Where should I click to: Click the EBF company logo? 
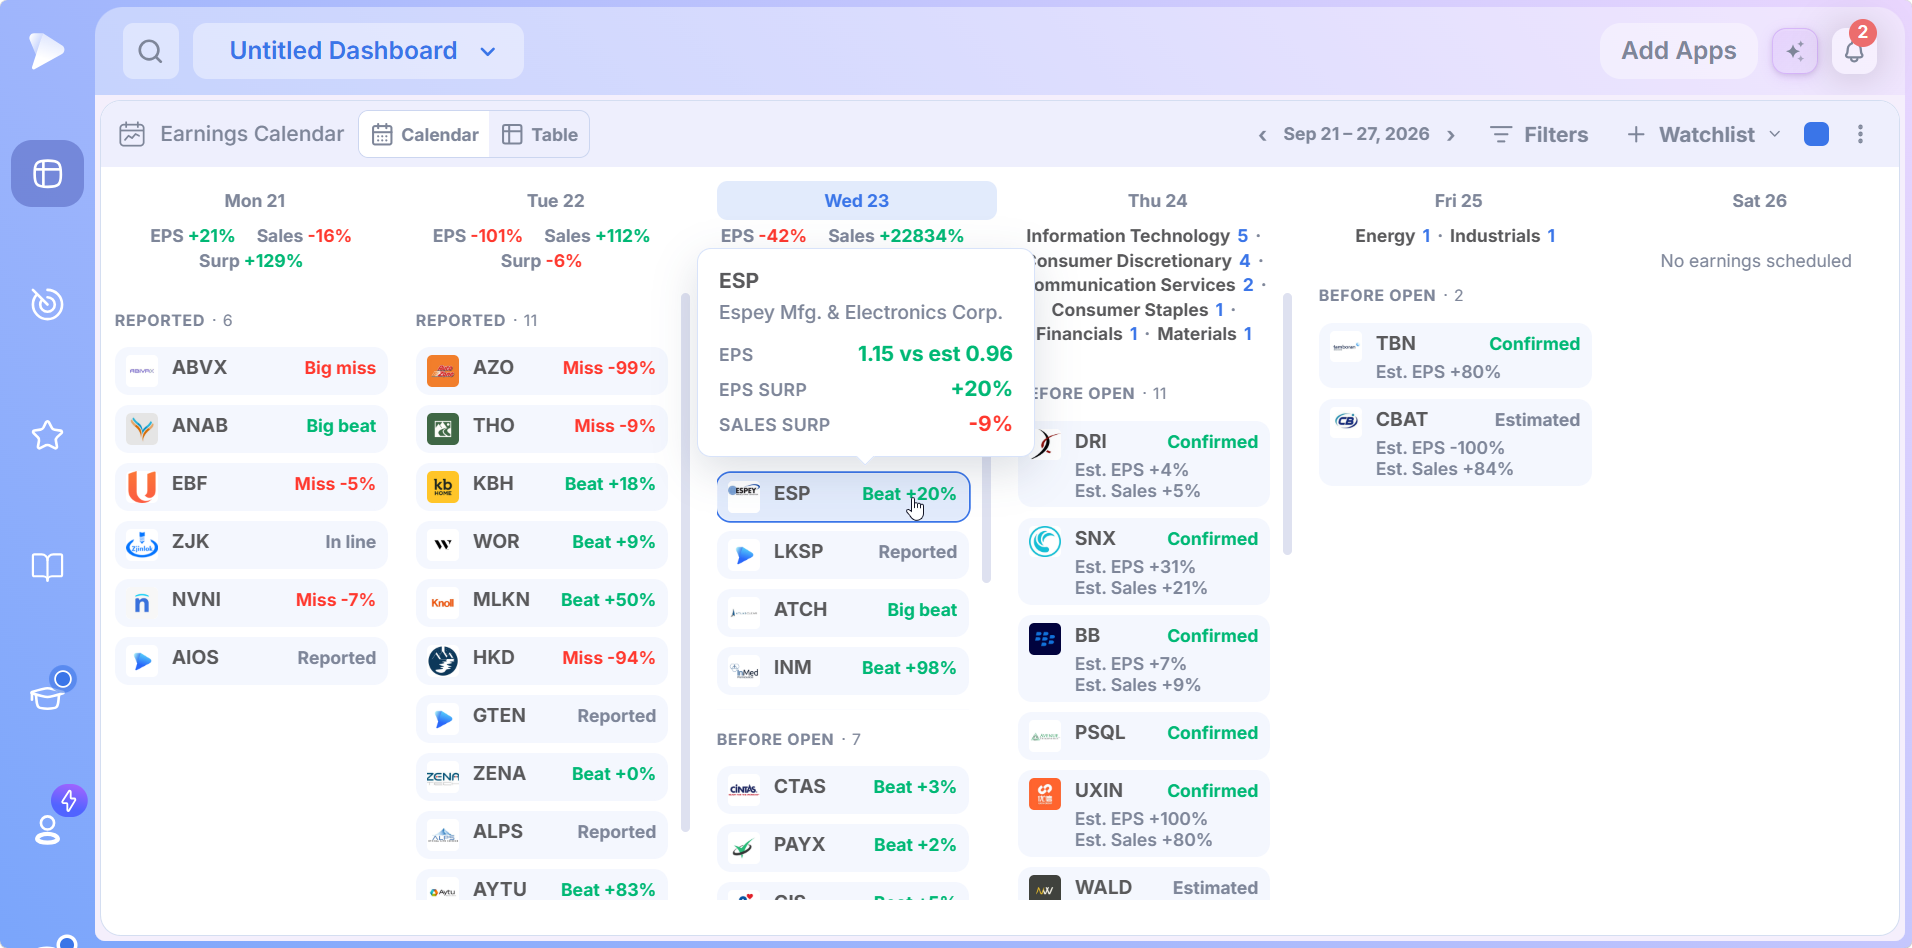[x=142, y=487]
